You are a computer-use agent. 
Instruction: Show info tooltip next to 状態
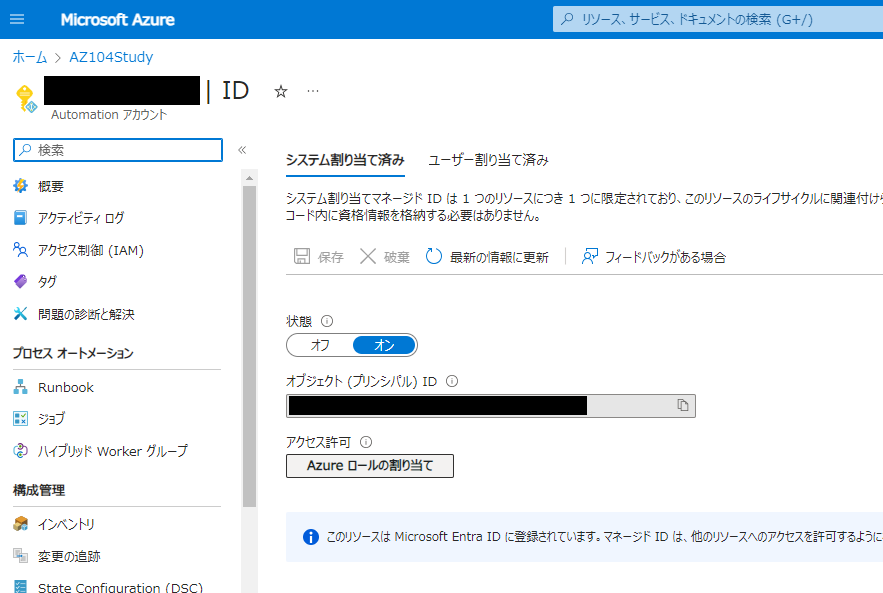point(327,321)
